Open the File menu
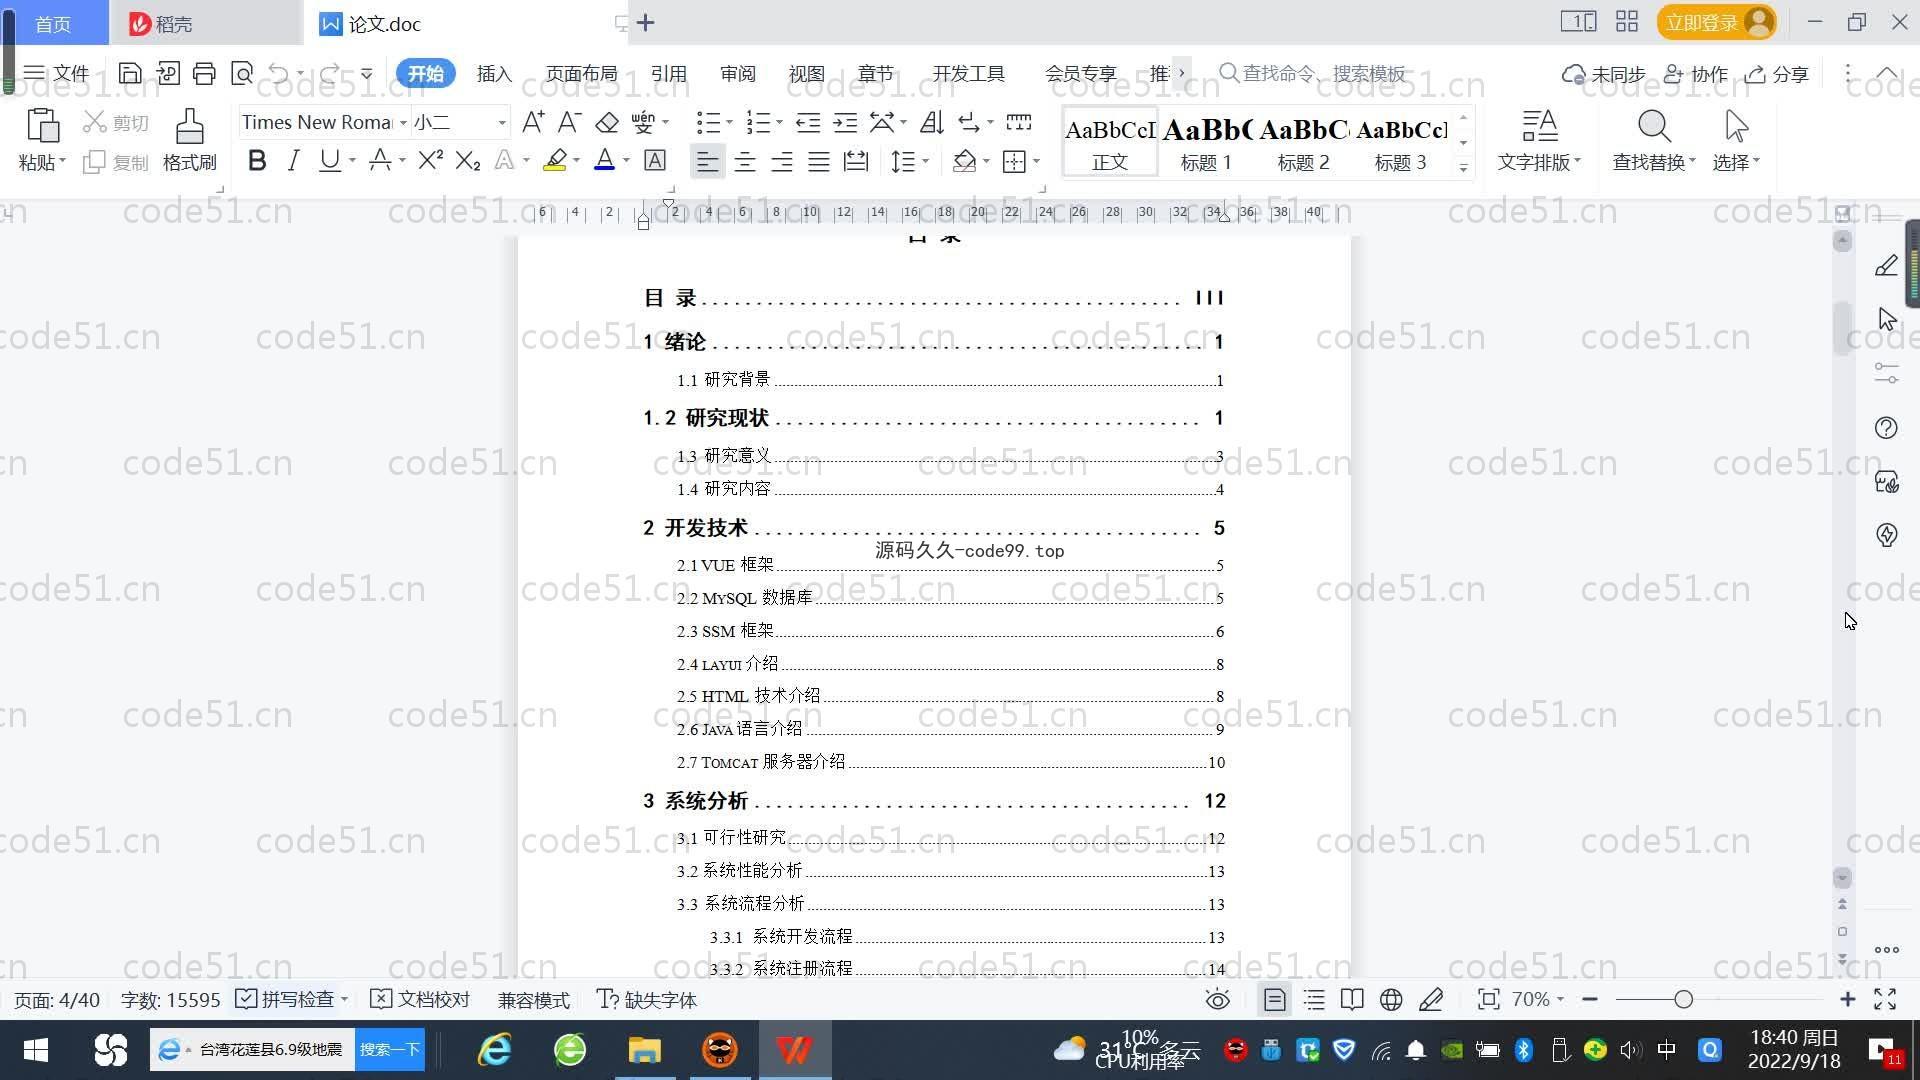This screenshot has height=1080, width=1920. pyautogui.click(x=57, y=73)
